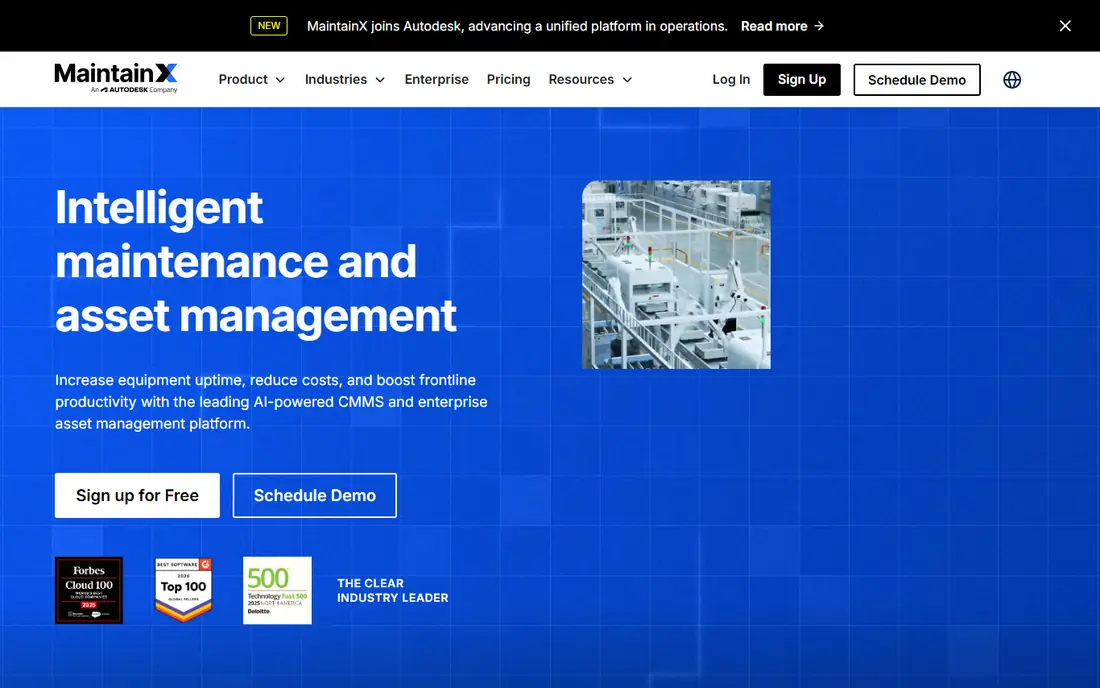Click the Autodesk announcement banner text
This screenshot has height=688, width=1100.
pos(517,26)
